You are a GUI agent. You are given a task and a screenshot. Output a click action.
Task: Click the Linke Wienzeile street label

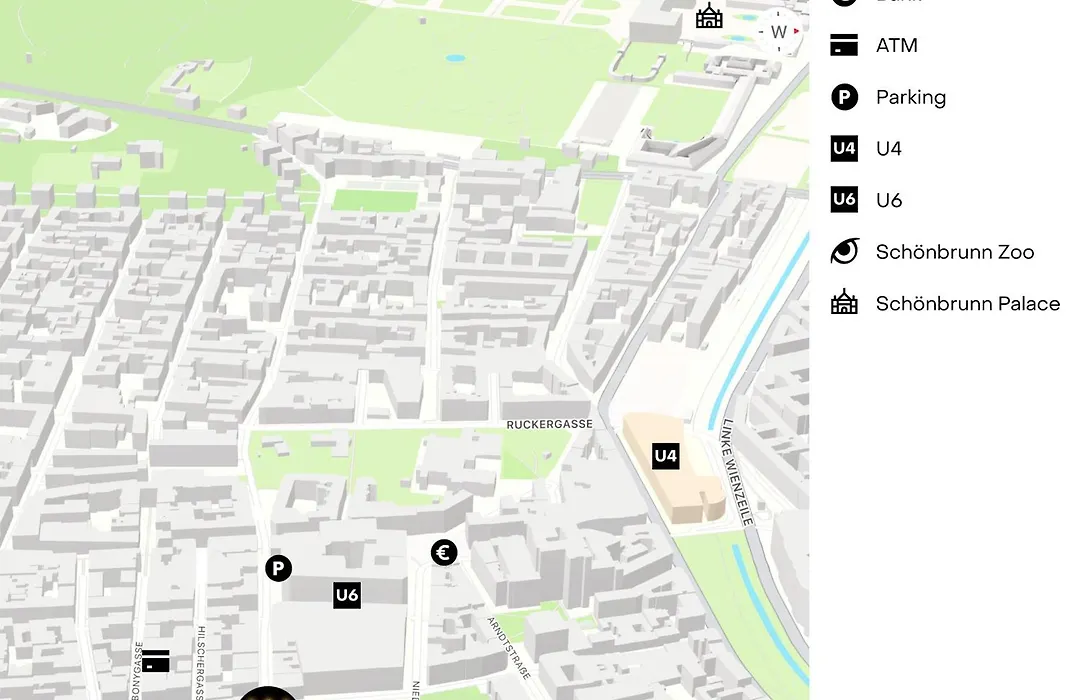[x=736, y=473]
